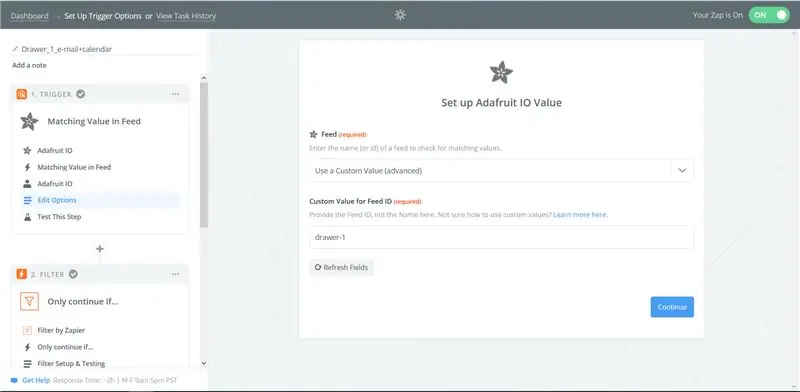Viewport: 800px width, 392px height.
Task: Click the orange Filter step icon
Action: pyautogui.click(x=21, y=274)
